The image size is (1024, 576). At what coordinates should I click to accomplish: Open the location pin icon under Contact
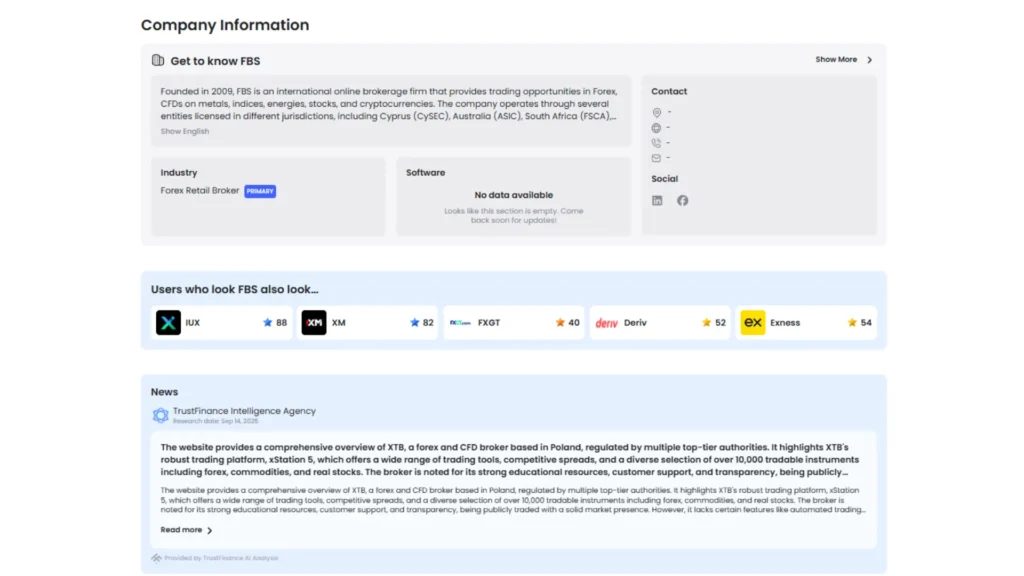(x=657, y=113)
